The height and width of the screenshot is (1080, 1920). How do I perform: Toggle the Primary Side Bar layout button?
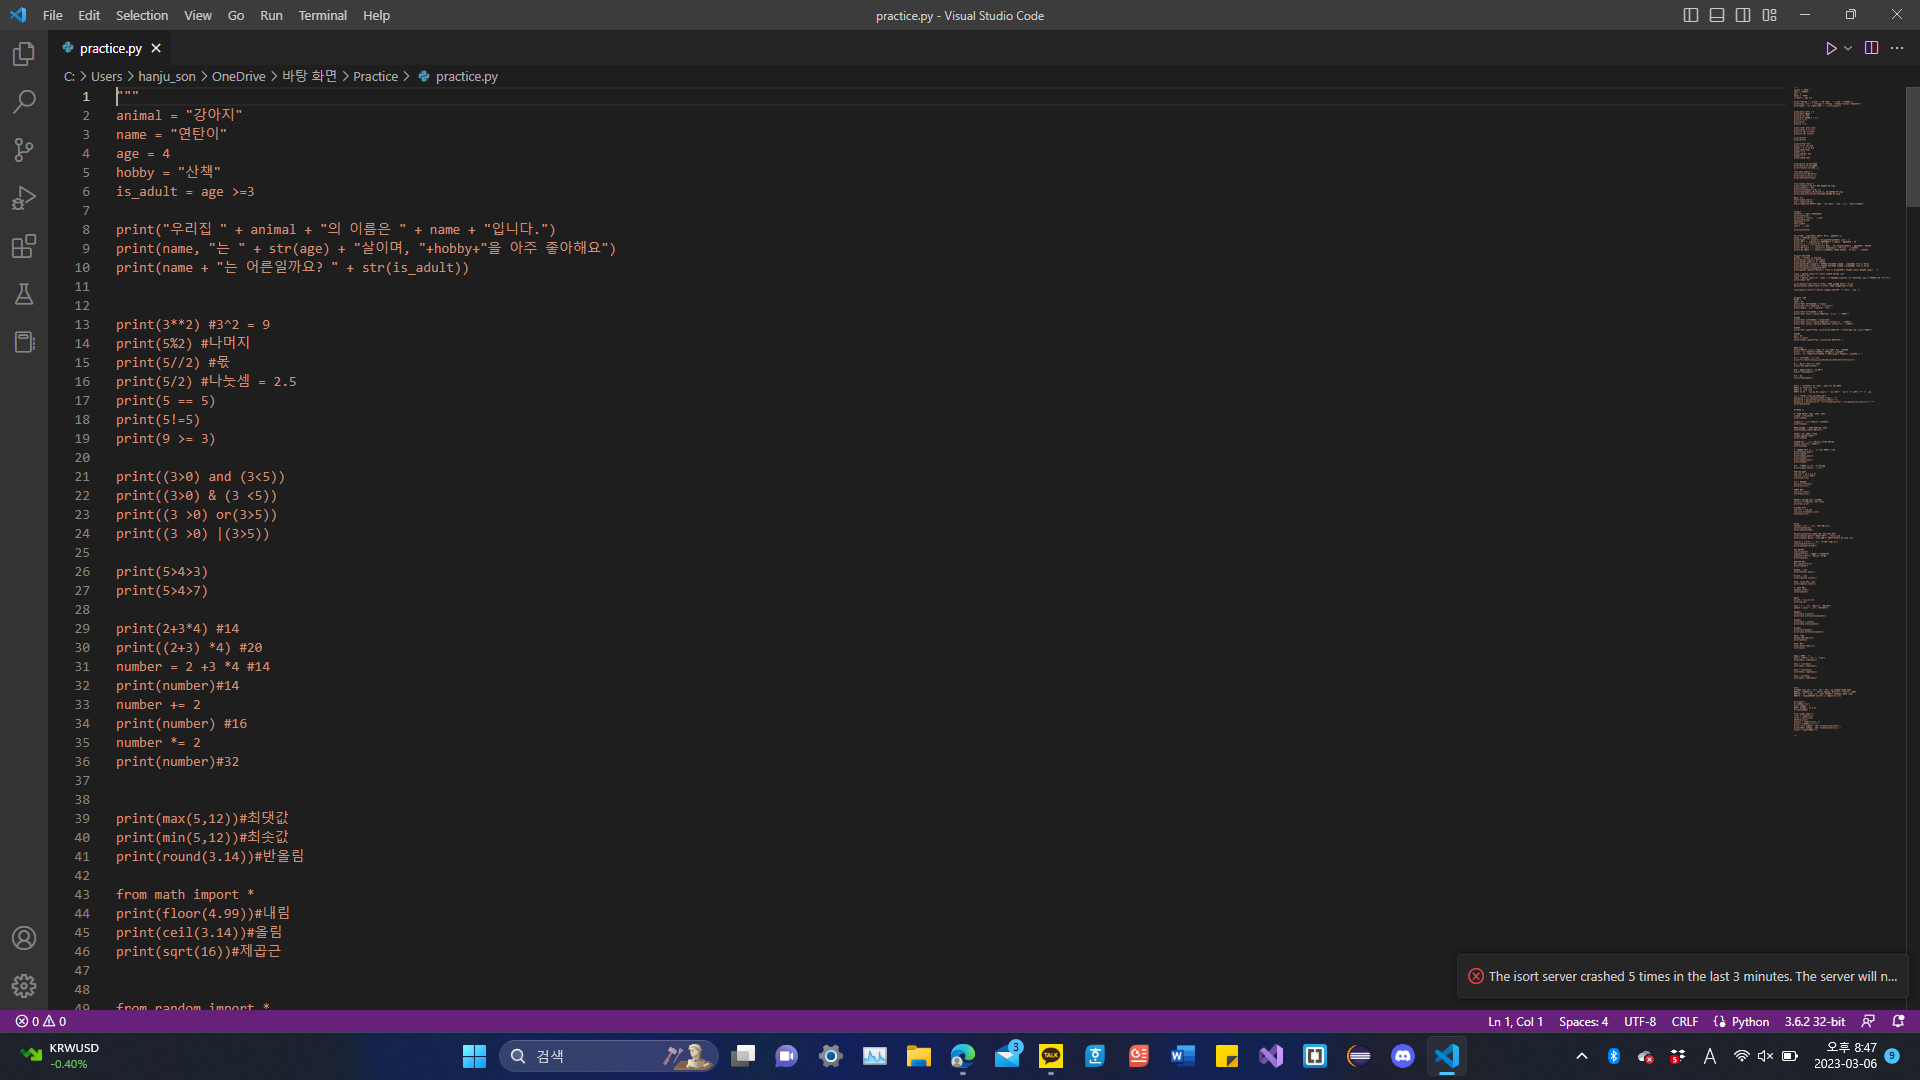pos(1690,15)
